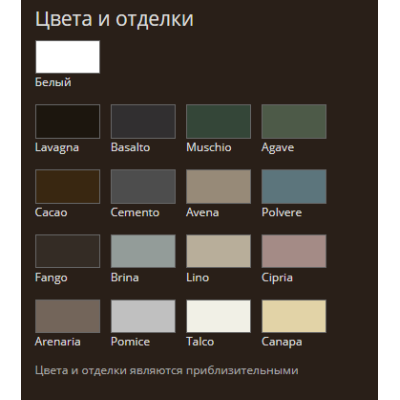Viewport: 400px width, 400px height.
Task: Pick the Cemento gray swatch
Action: pyautogui.click(x=143, y=186)
